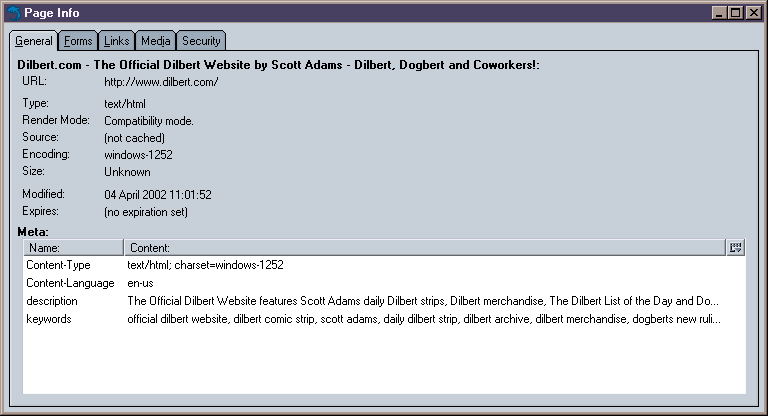The height and width of the screenshot is (416, 768).
Task: Click the Page Info window icon
Action: pyautogui.click(x=13, y=13)
